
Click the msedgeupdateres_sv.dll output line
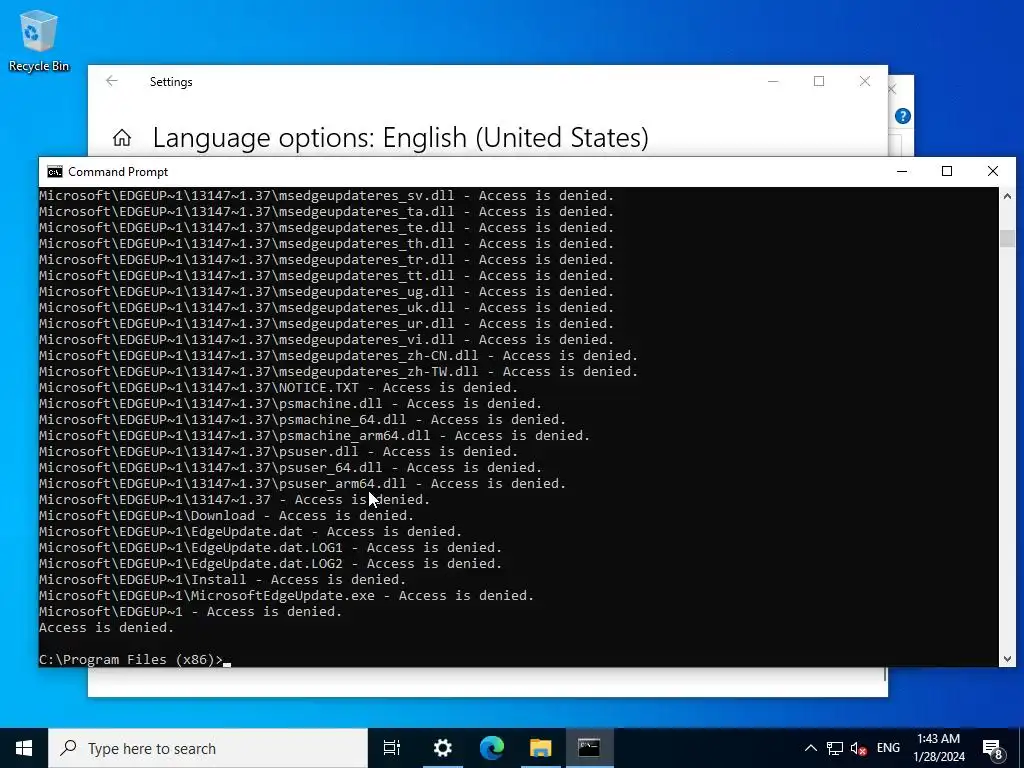[x=327, y=195]
